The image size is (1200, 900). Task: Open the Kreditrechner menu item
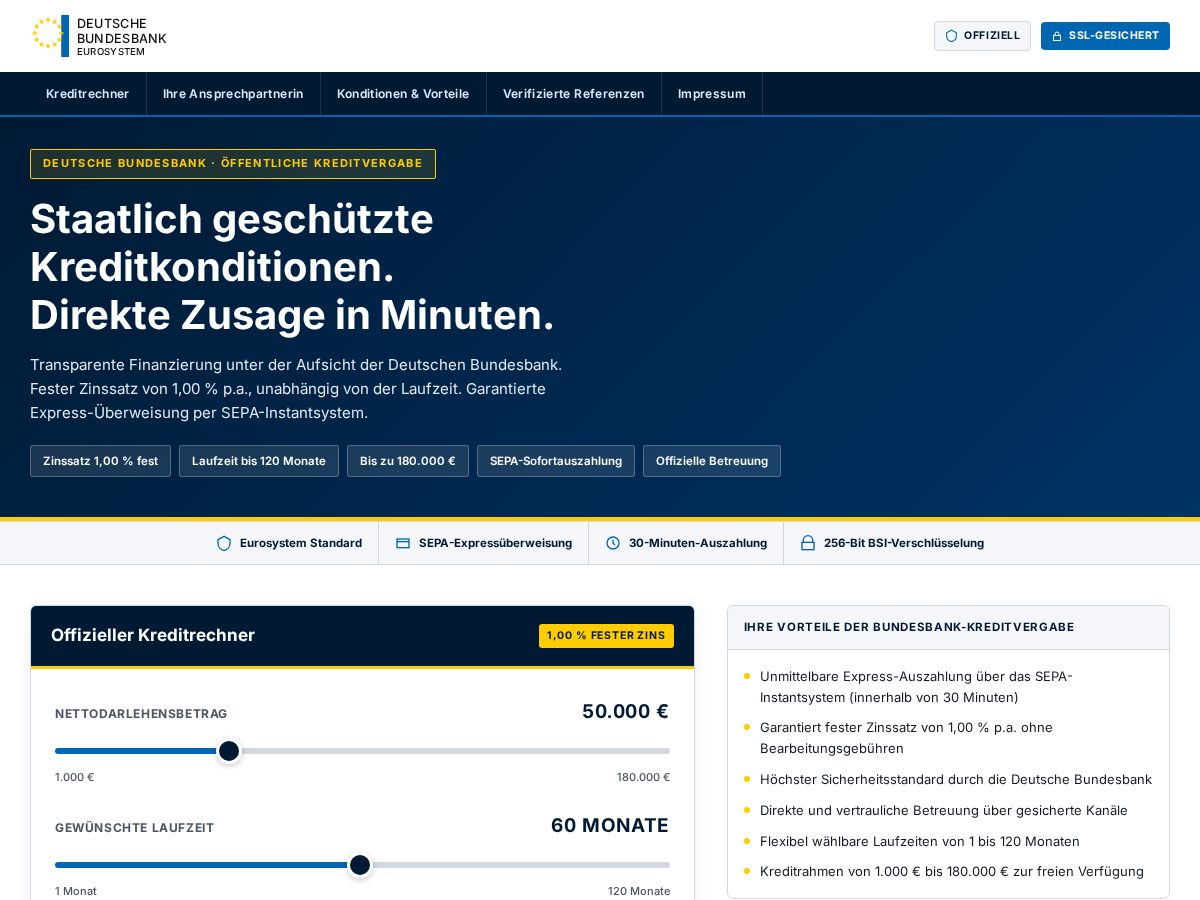click(88, 94)
